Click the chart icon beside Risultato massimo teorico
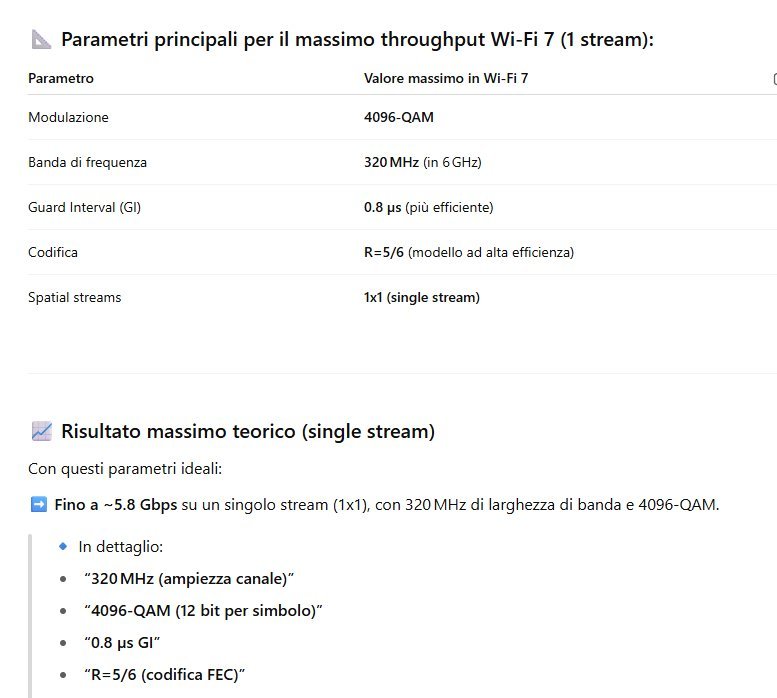The width and height of the screenshot is (777, 698). click(41, 431)
